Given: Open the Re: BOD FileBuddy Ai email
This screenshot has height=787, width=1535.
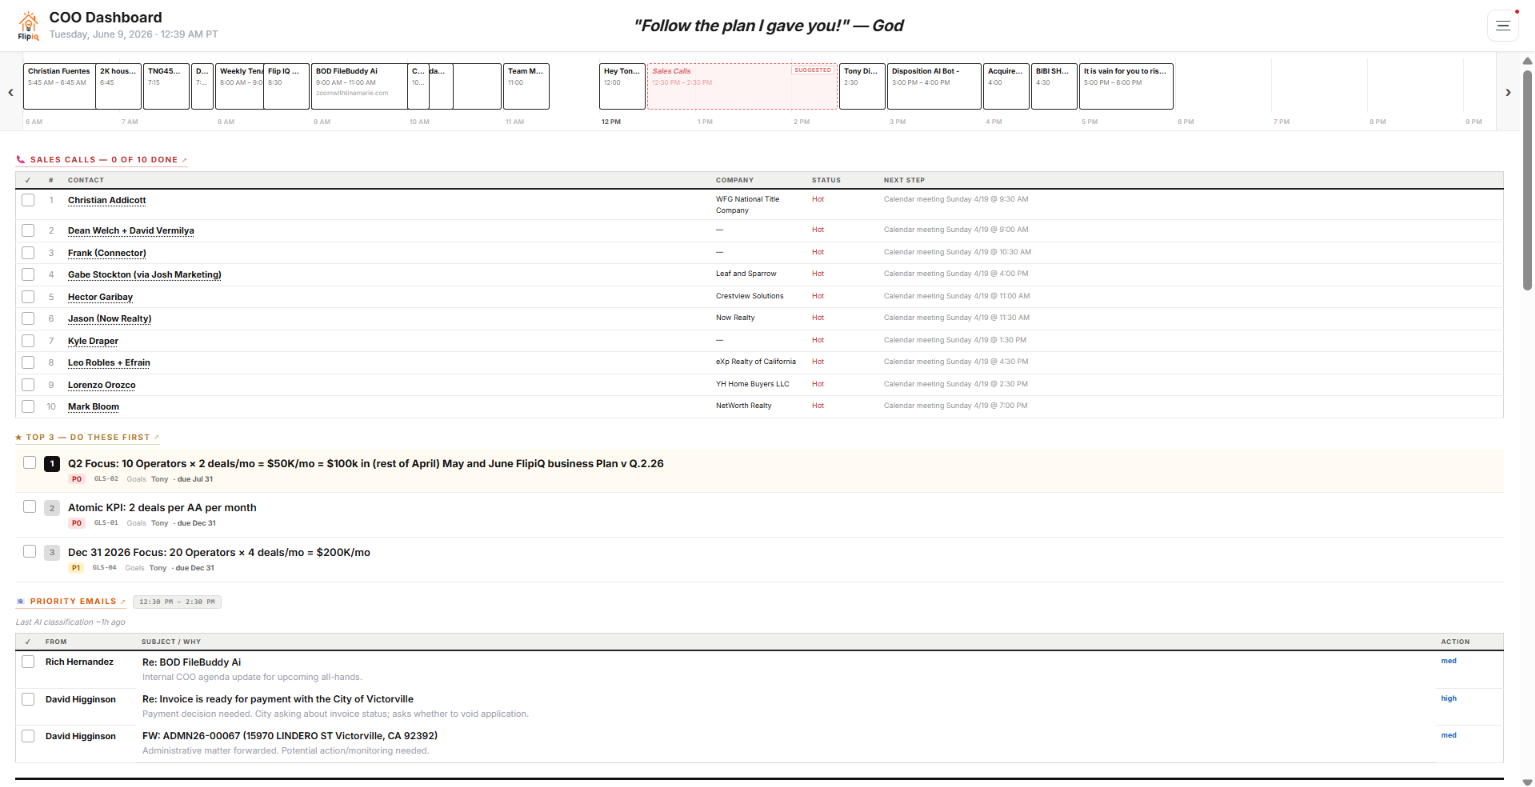Looking at the screenshot, I should (191, 662).
